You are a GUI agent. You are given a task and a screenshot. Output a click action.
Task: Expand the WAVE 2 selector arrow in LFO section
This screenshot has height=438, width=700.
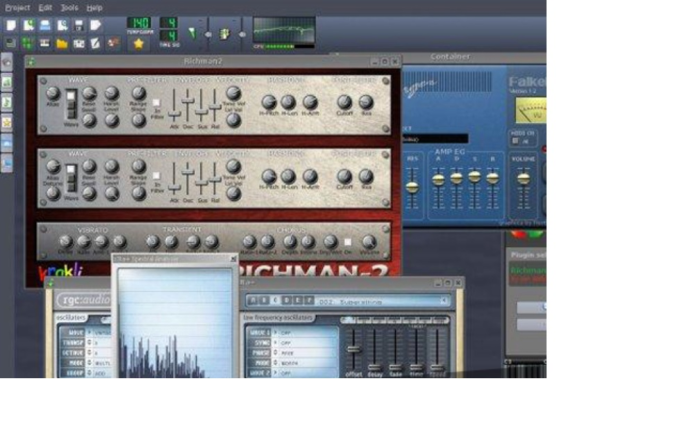point(275,373)
